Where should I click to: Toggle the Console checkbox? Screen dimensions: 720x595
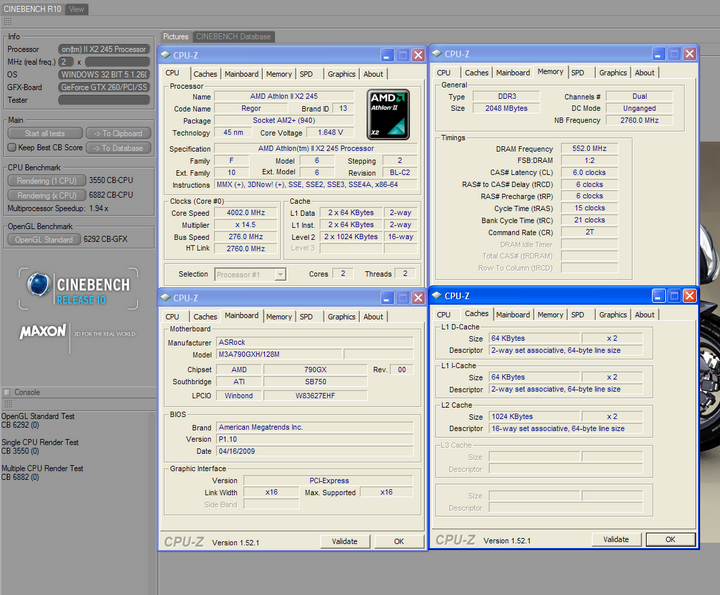coord(7,392)
